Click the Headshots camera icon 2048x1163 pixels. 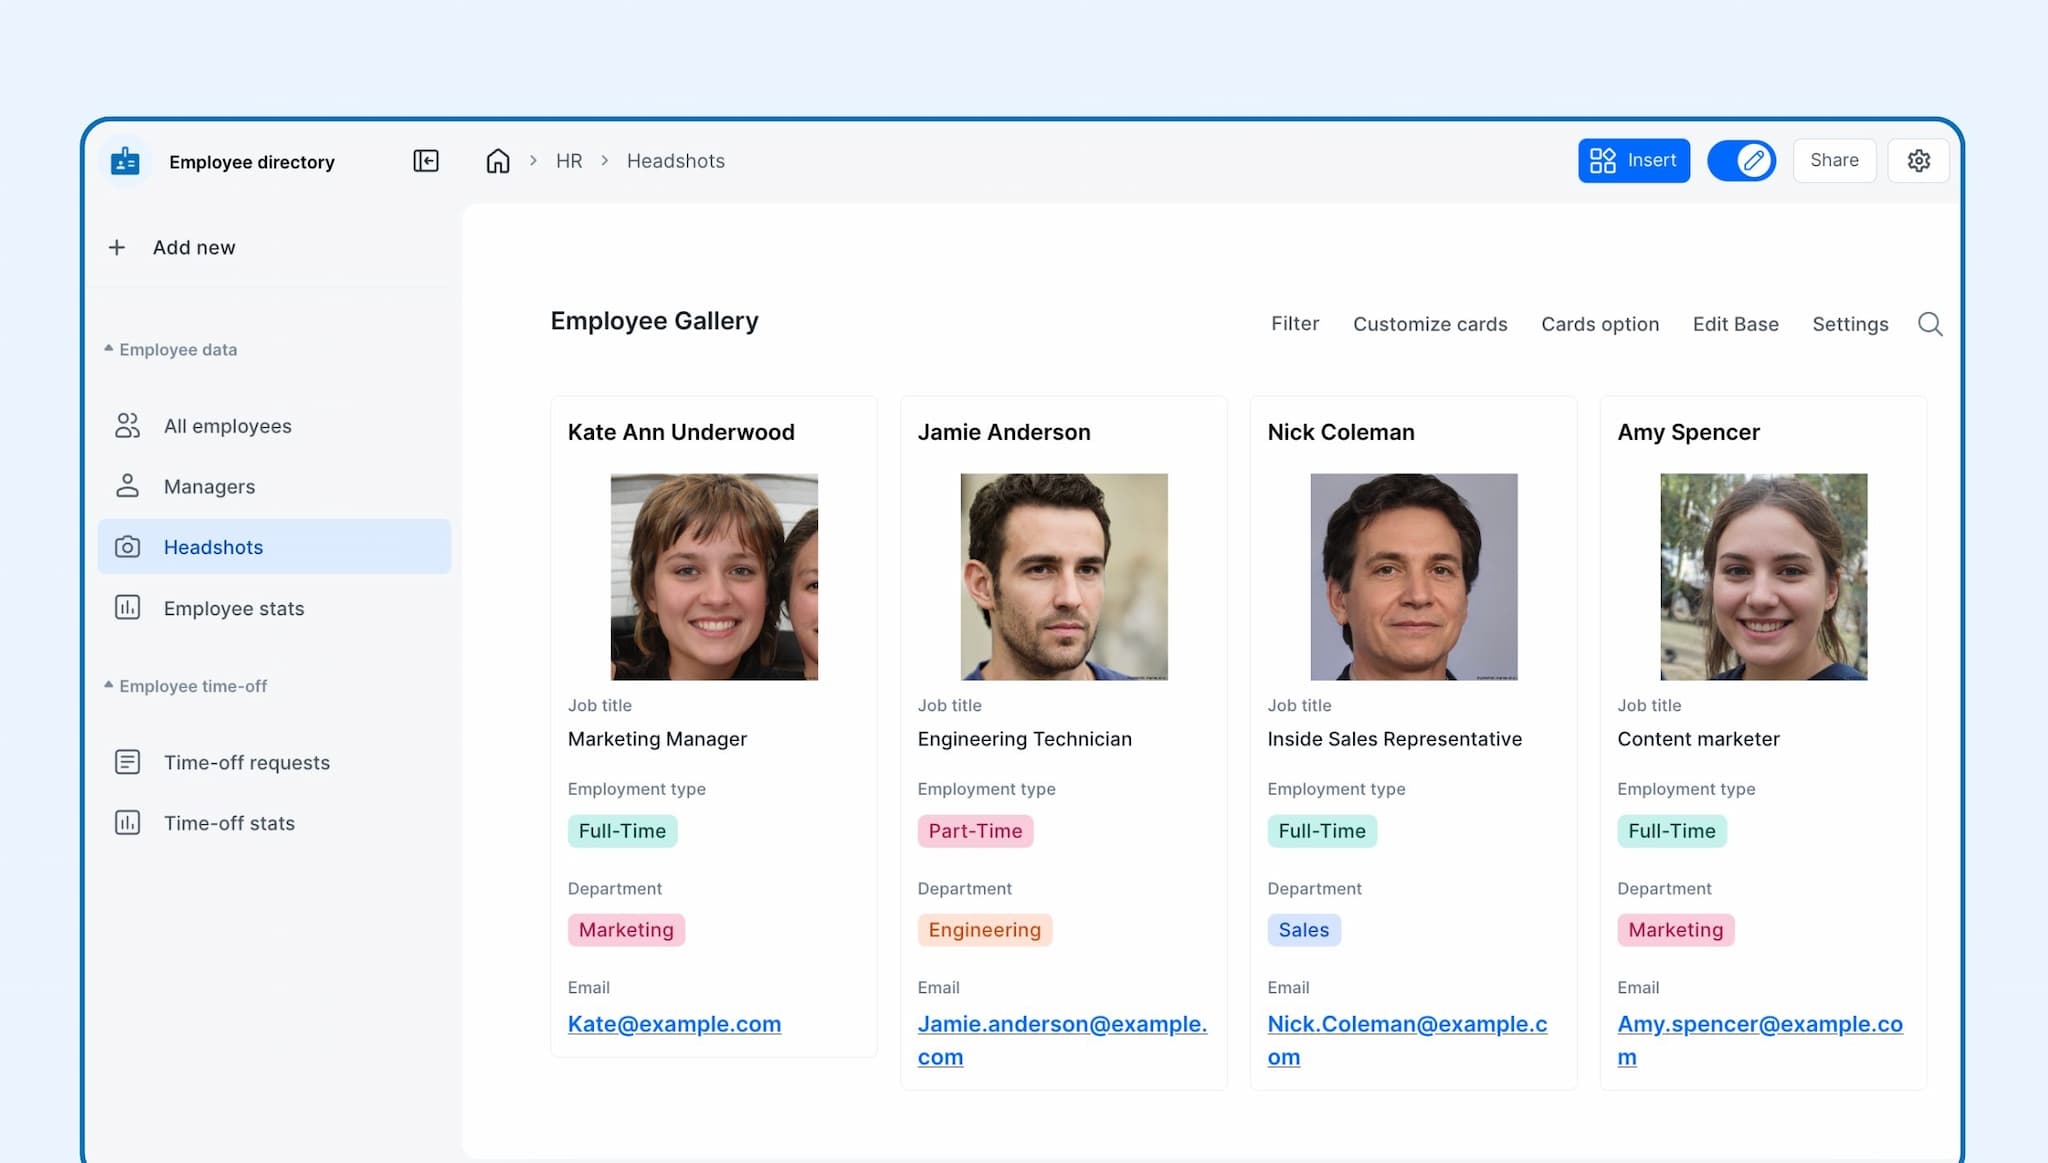tap(127, 547)
